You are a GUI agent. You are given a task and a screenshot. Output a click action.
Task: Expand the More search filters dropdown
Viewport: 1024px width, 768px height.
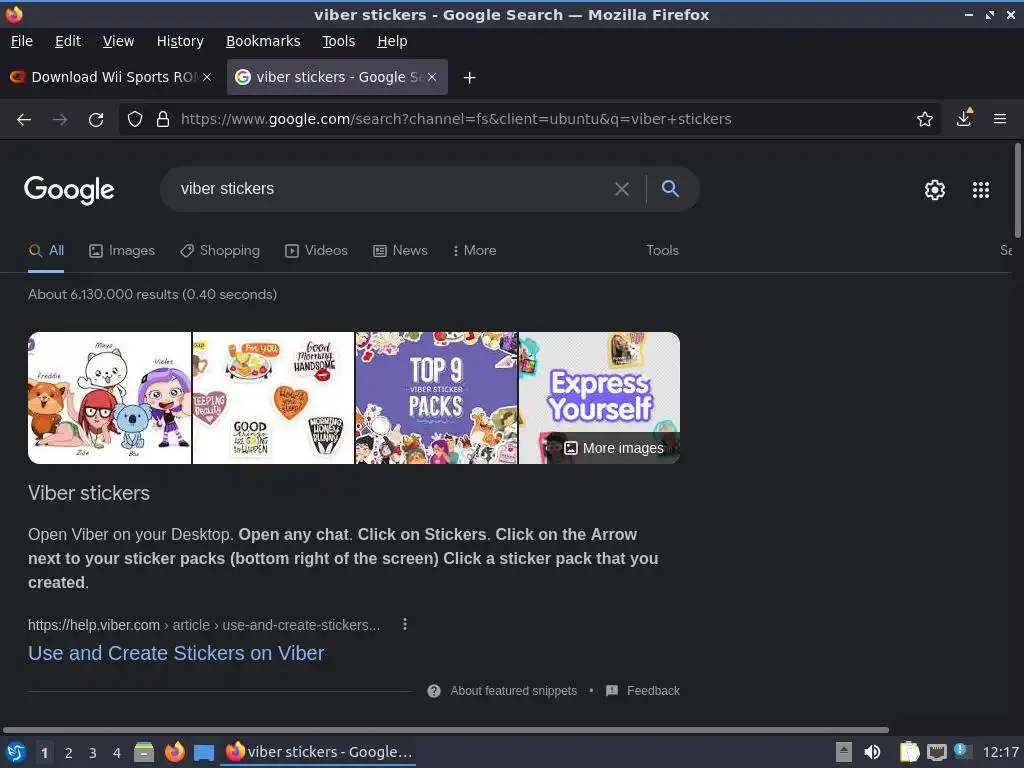pos(475,251)
